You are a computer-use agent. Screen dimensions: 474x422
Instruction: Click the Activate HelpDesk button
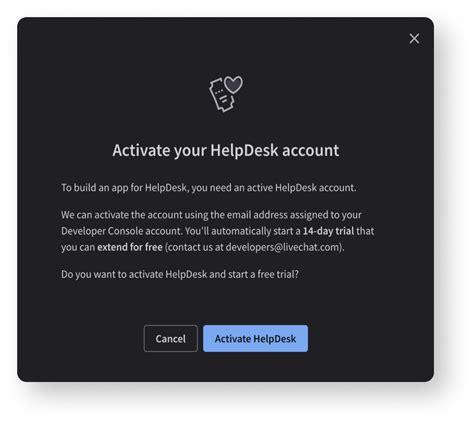tap(255, 339)
